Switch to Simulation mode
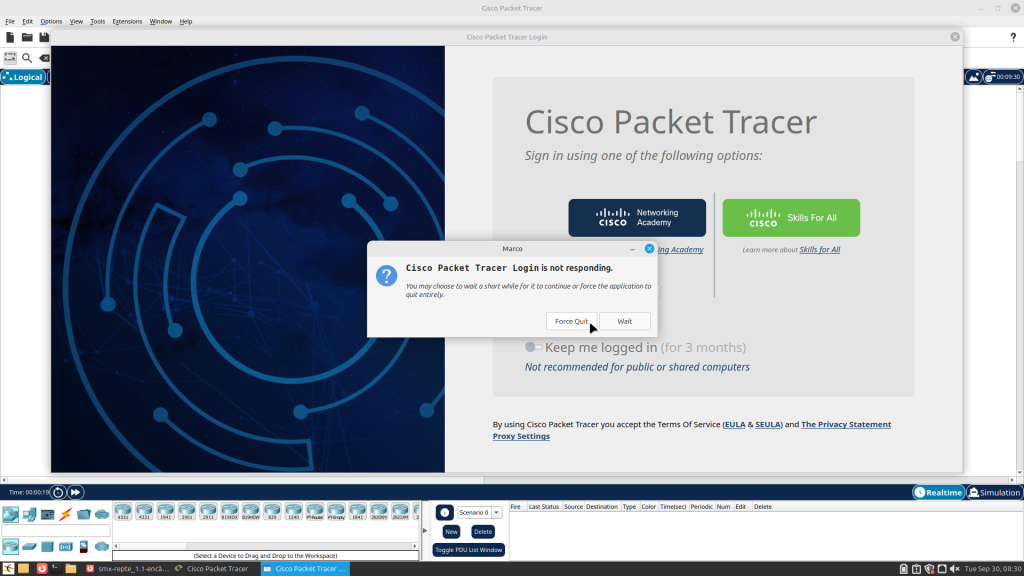 coord(994,492)
